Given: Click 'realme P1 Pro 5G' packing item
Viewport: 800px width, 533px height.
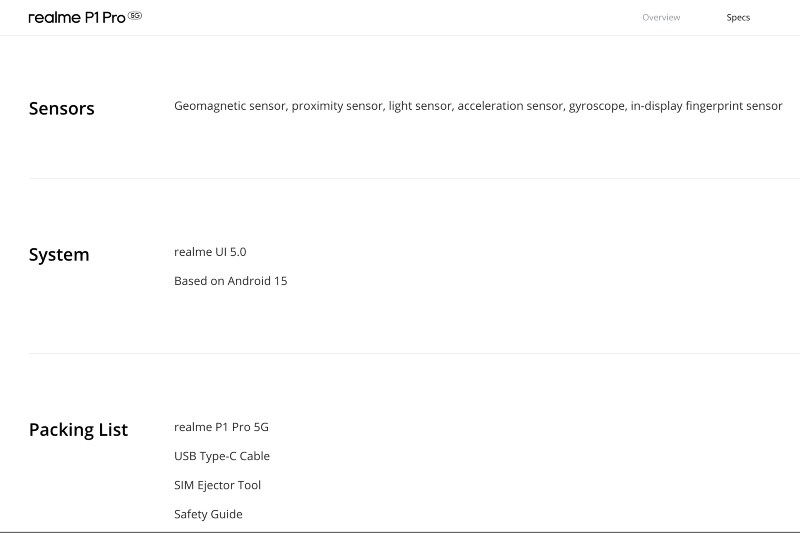Looking at the screenshot, I should point(221,427).
